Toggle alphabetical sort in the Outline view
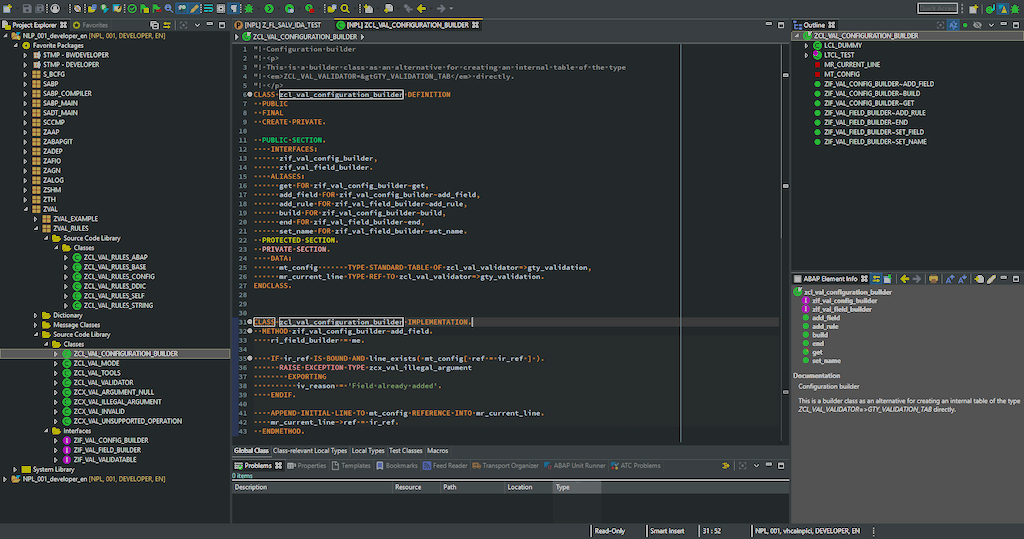This screenshot has height=539, width=1024. [x=951, y=24]
